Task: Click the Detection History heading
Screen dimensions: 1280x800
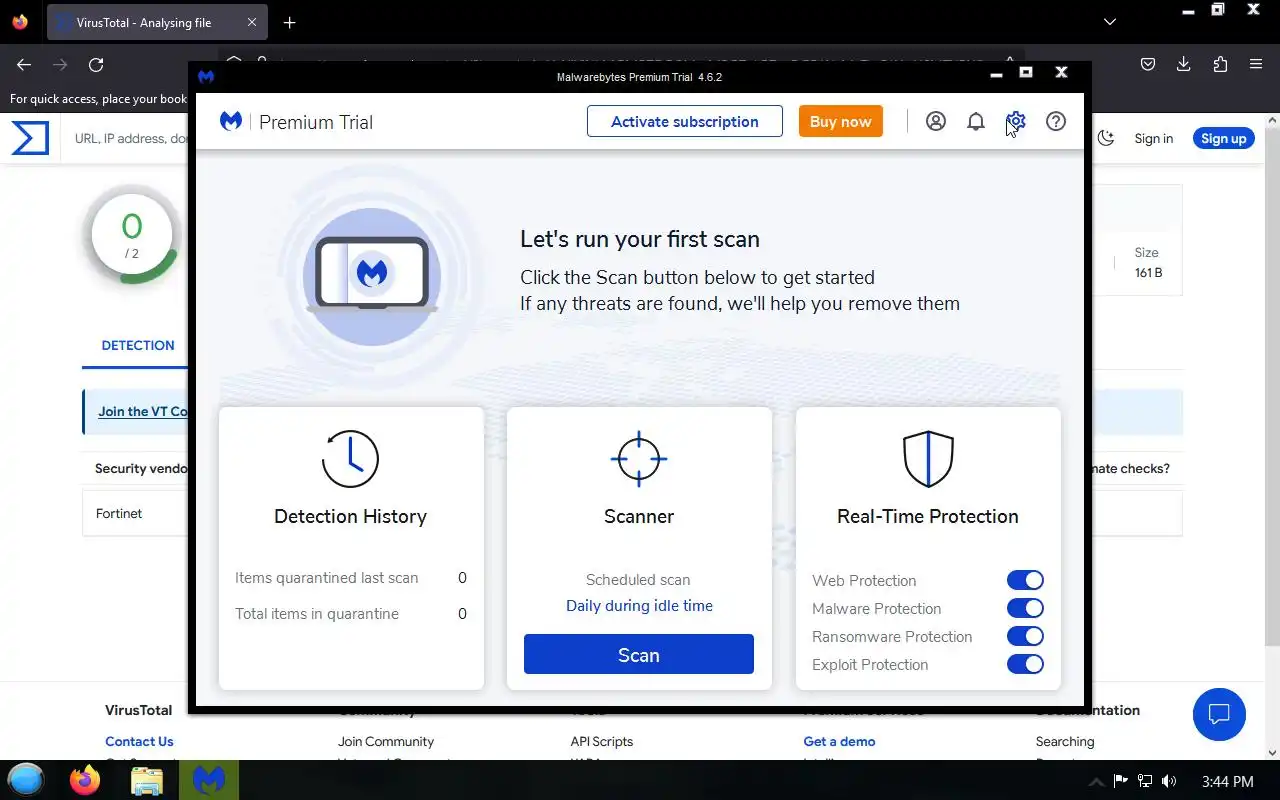Action: pos(350,516)
